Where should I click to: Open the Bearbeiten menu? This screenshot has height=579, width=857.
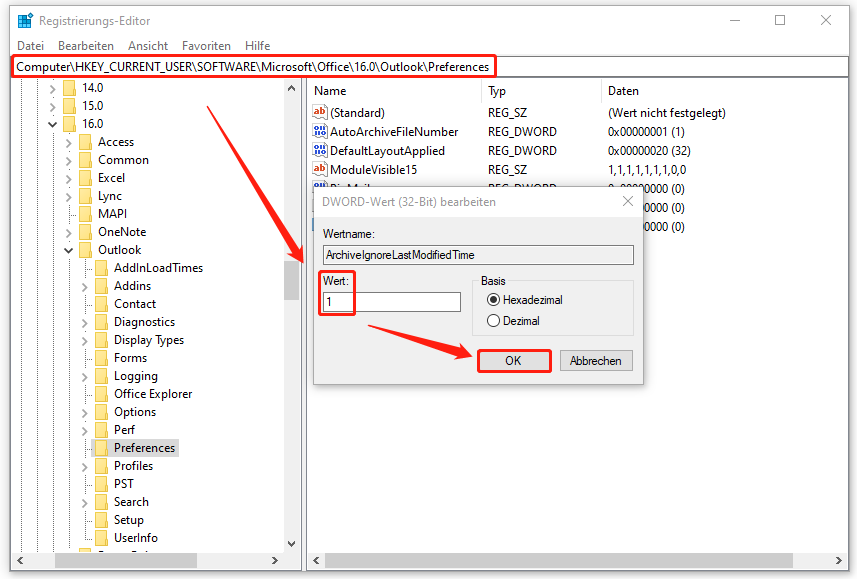tap(86, 46)
